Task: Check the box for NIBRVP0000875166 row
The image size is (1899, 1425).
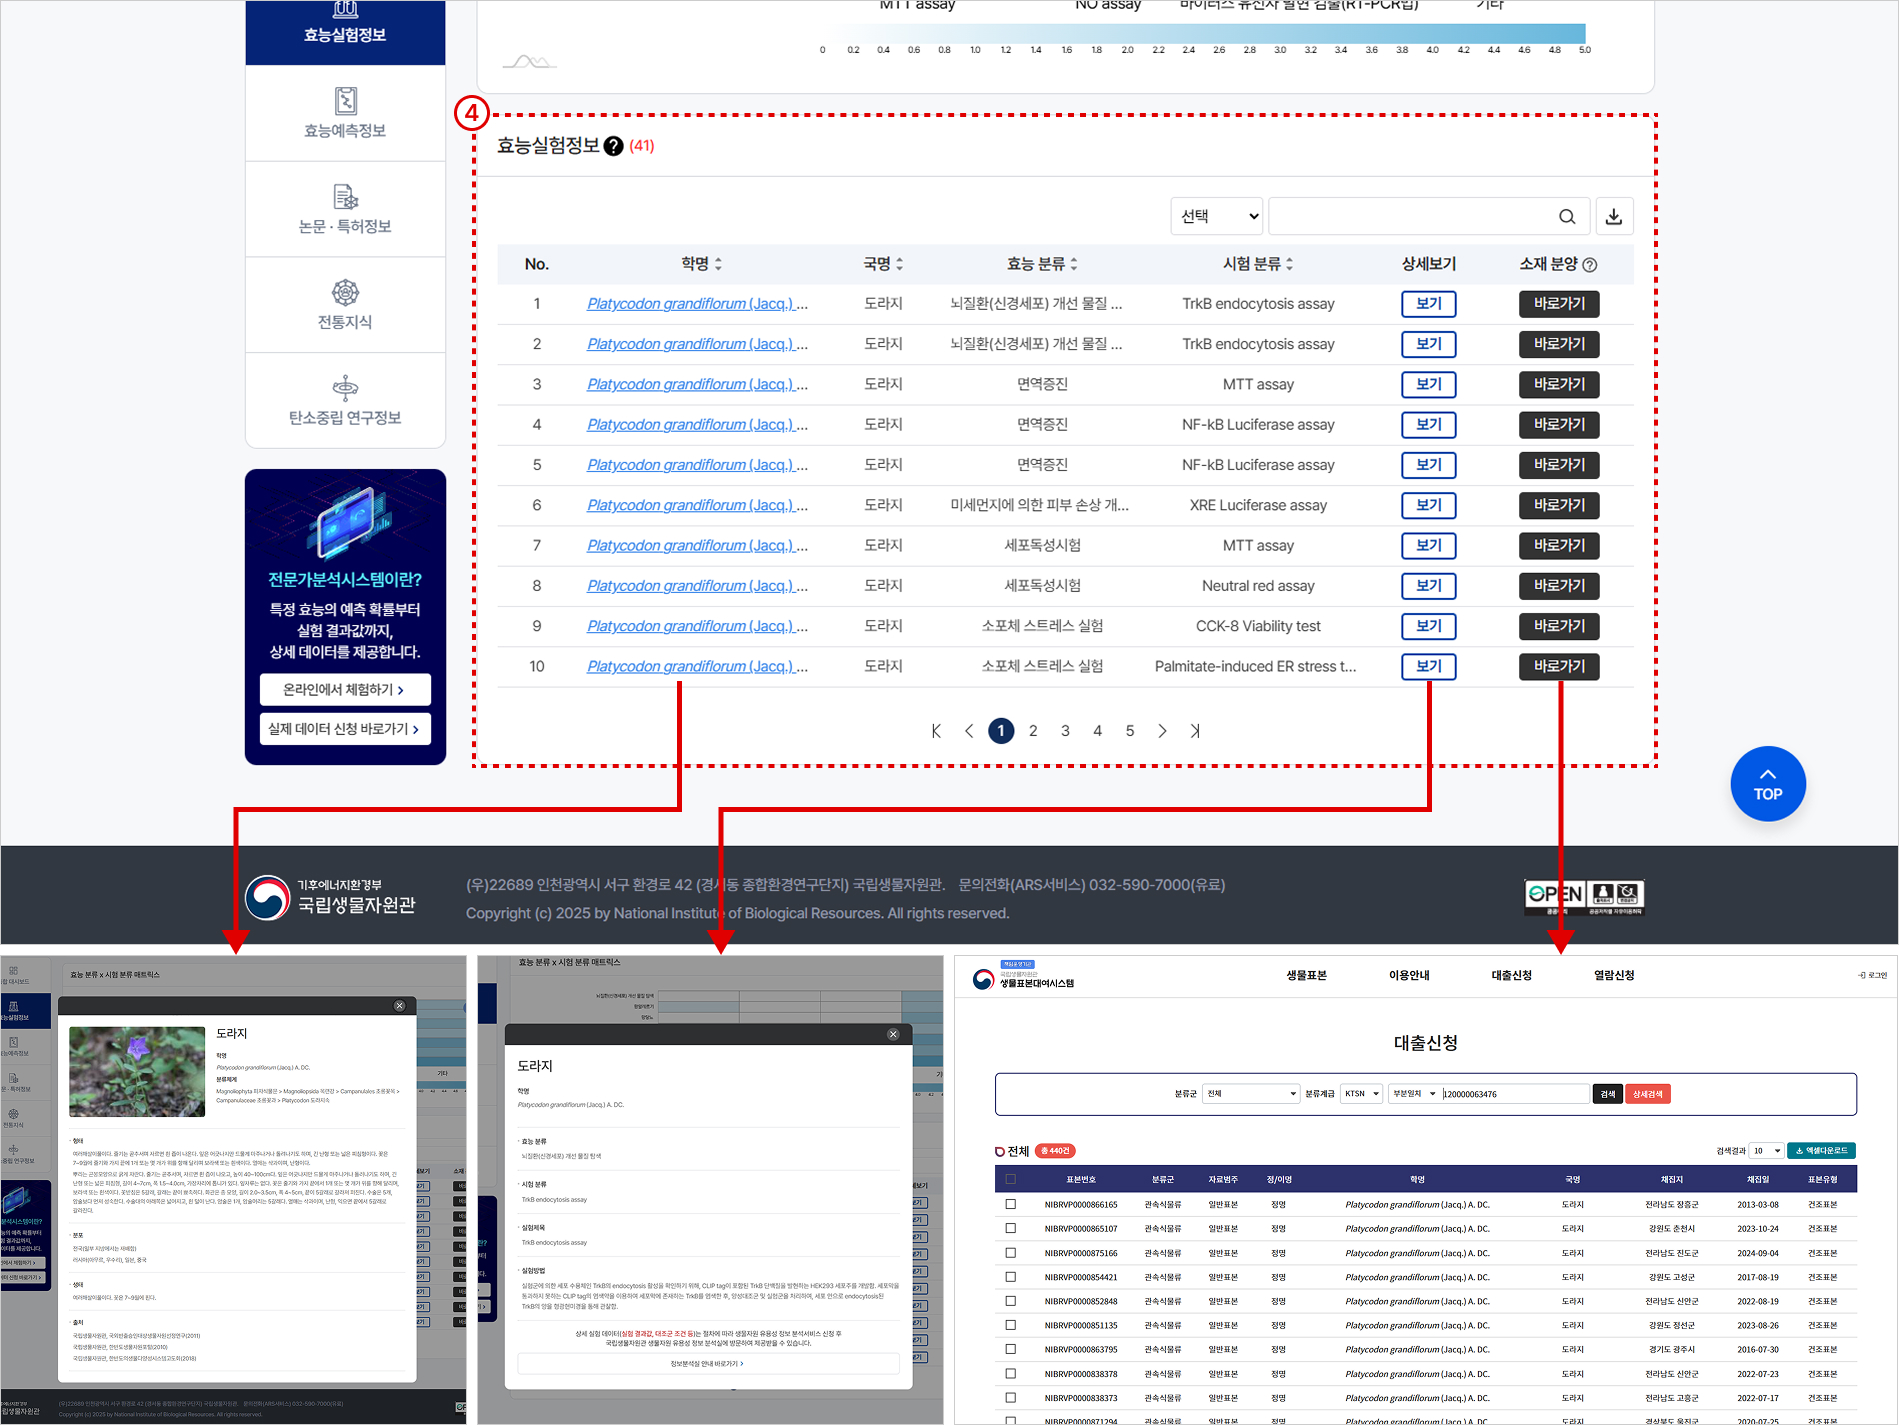Action: coord(1011,1253)
